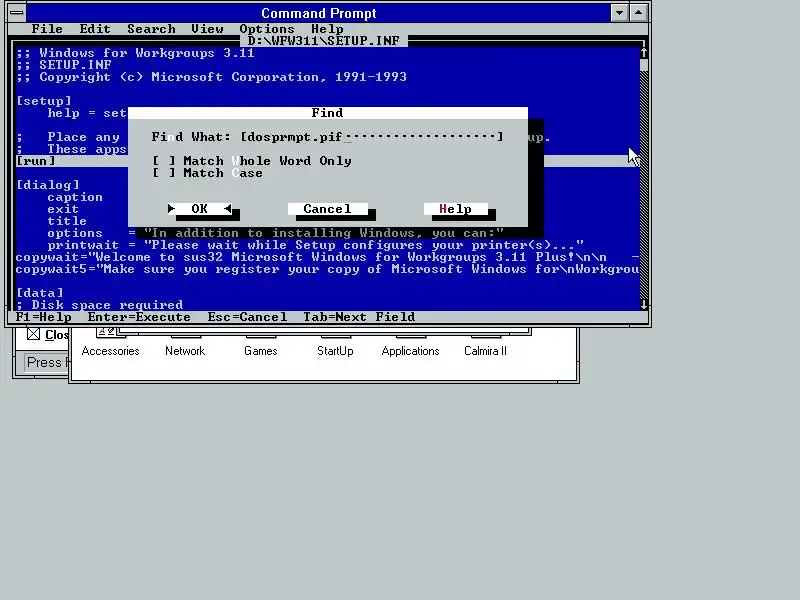Click the 'help = set' line
800x600 pixels.
(87, 113)
